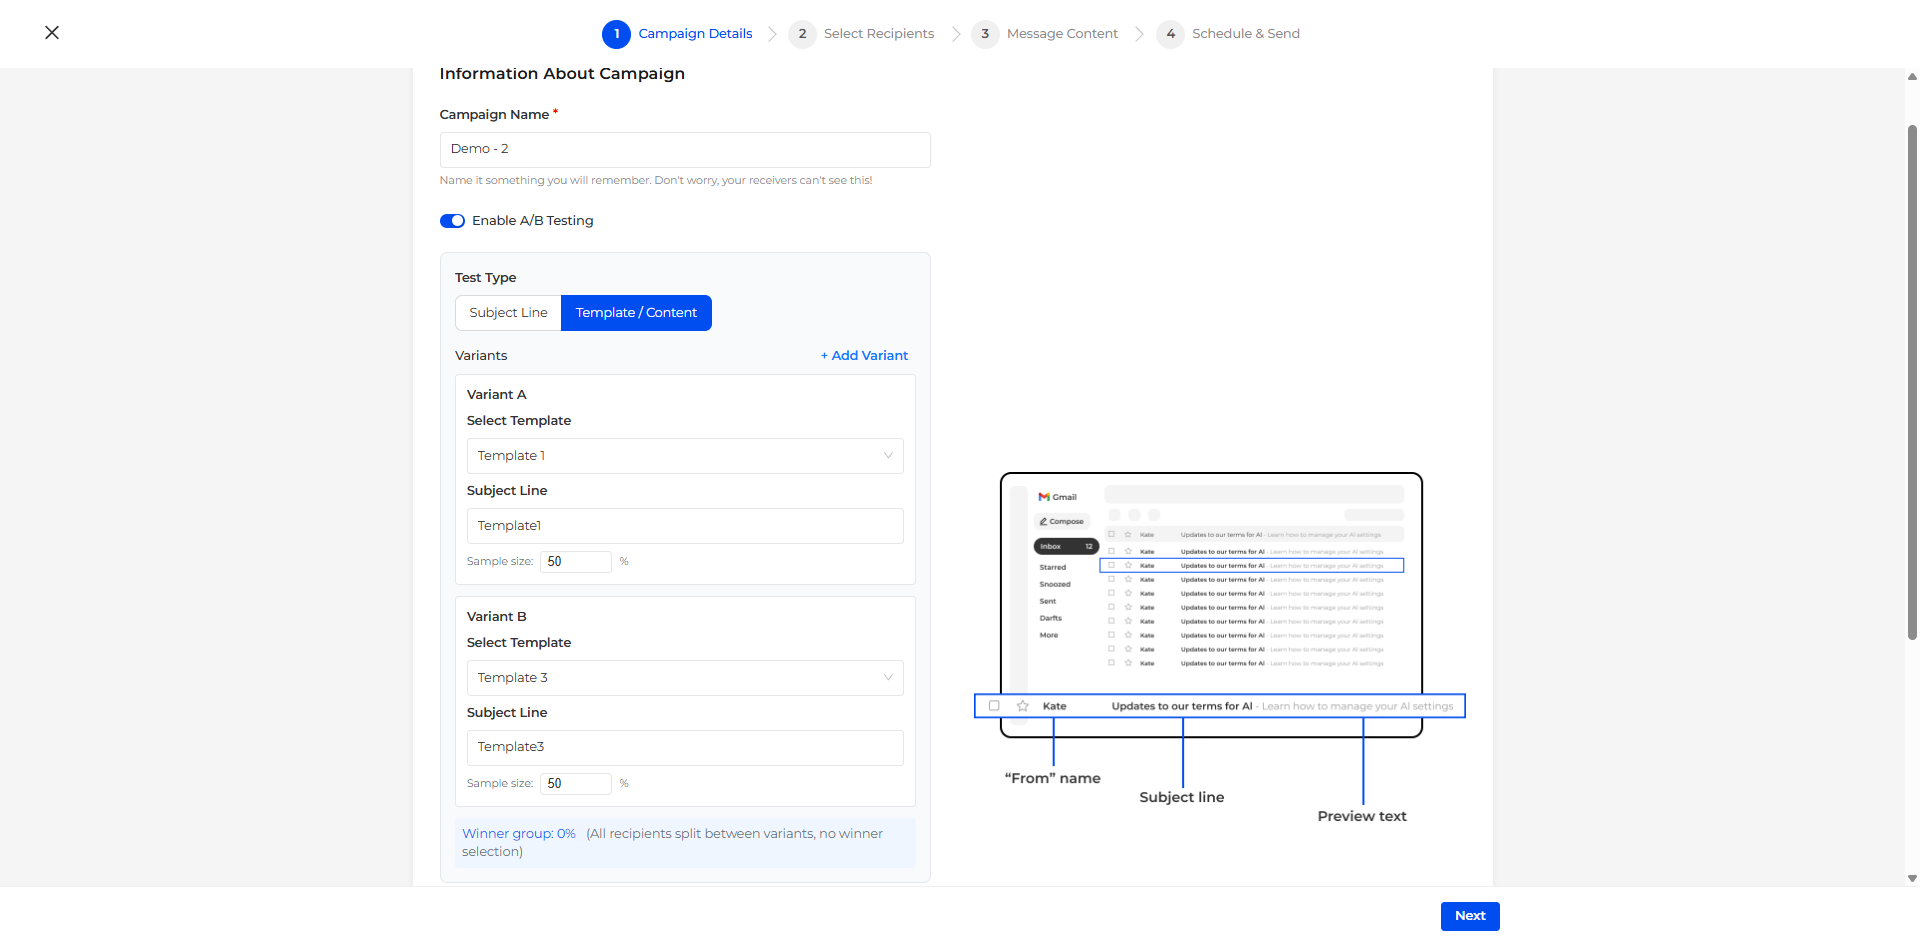
Task: Open Variant A Select Template dropdown
Action: [x=684, y=456]
